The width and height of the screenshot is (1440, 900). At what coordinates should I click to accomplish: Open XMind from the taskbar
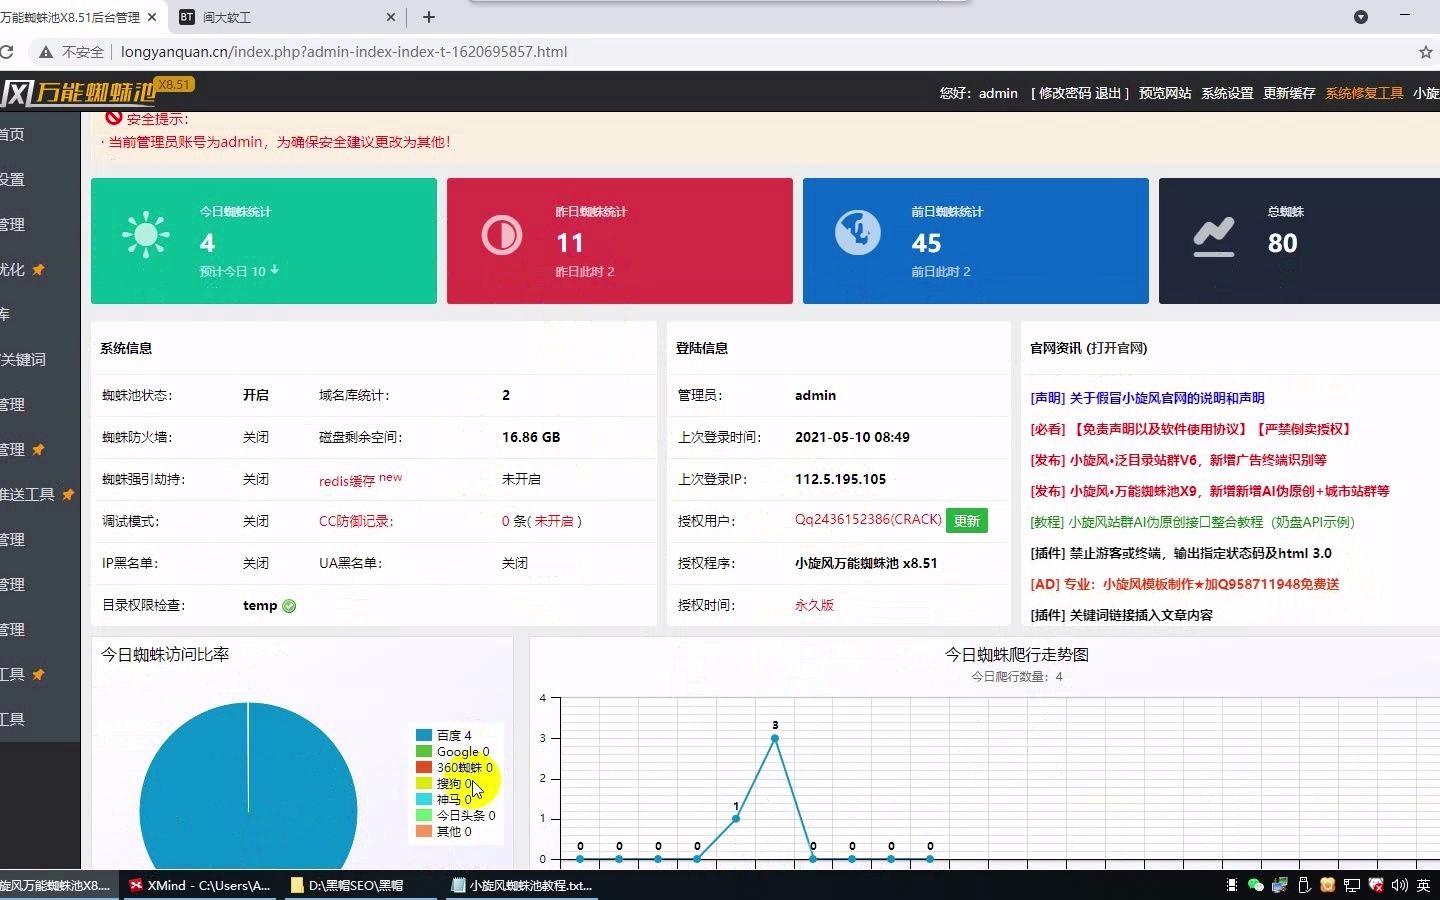click(200, 885)
